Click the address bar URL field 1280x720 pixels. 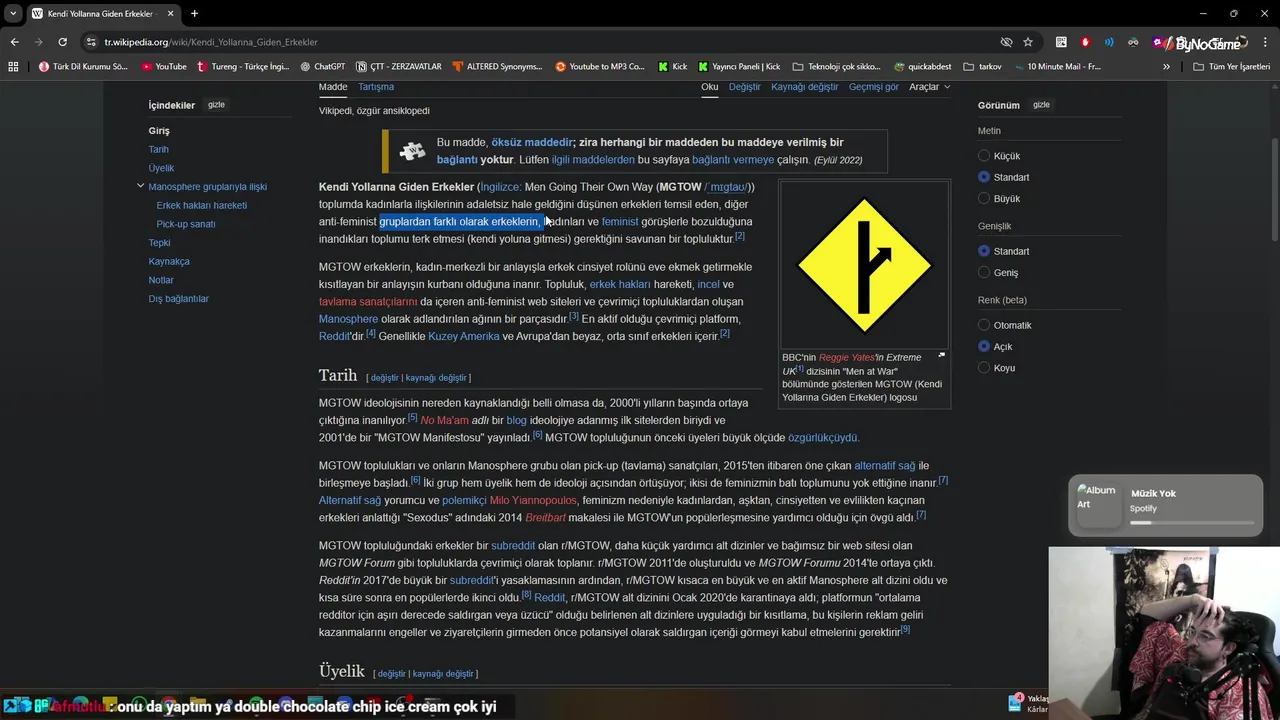(540, 42)
